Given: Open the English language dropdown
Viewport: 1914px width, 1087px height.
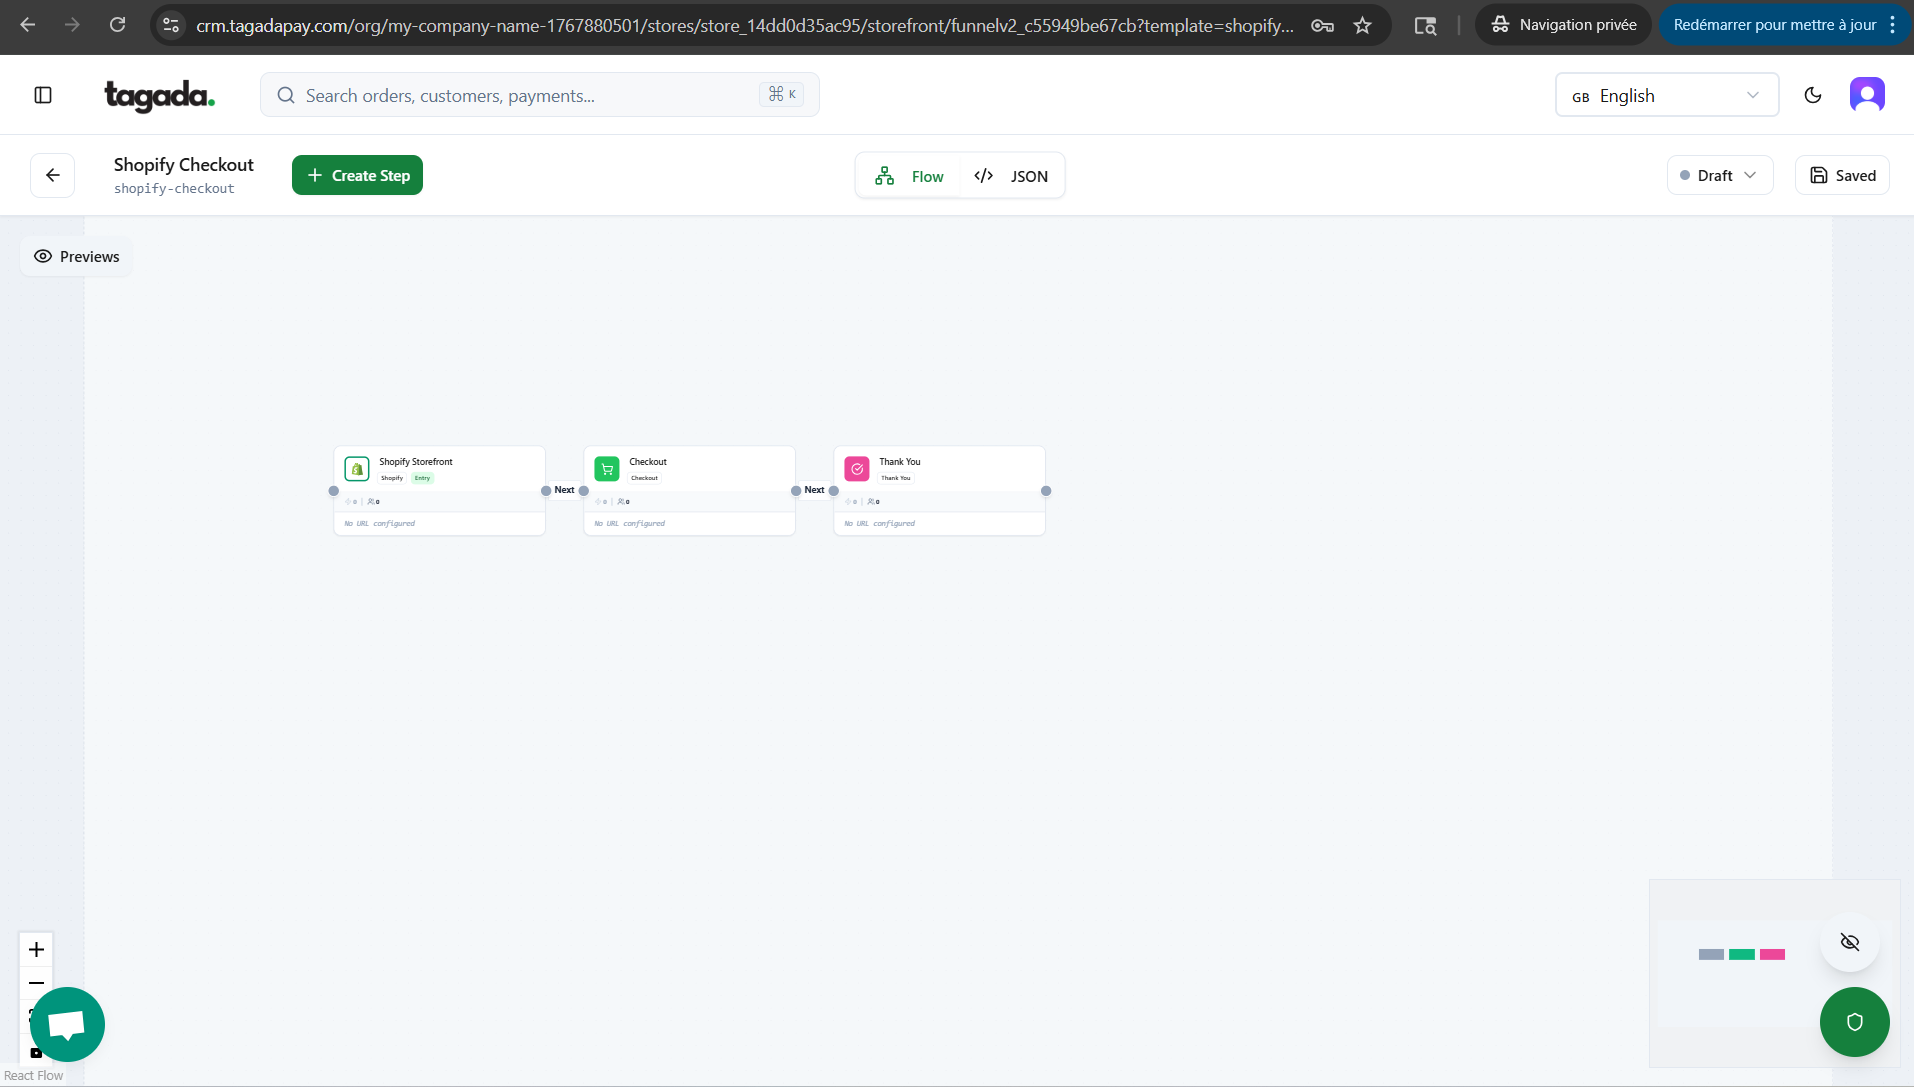Looking at the screenshot, I should pyautogui.click(x=1666, y=95).
